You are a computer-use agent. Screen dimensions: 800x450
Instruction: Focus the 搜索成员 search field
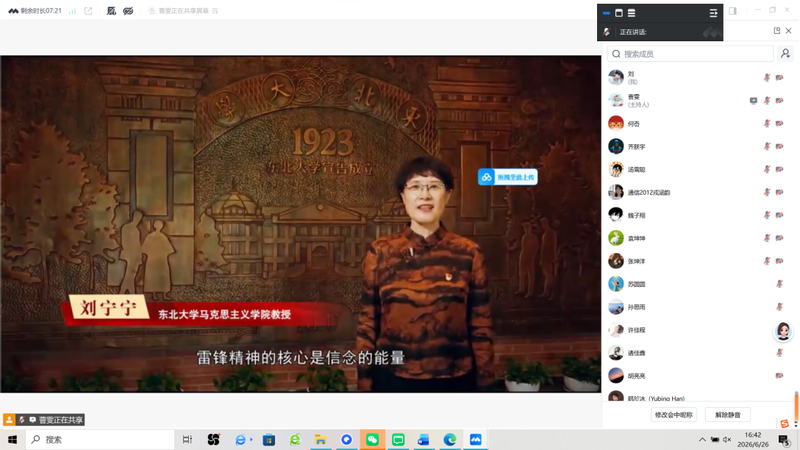tap(690, 54)
